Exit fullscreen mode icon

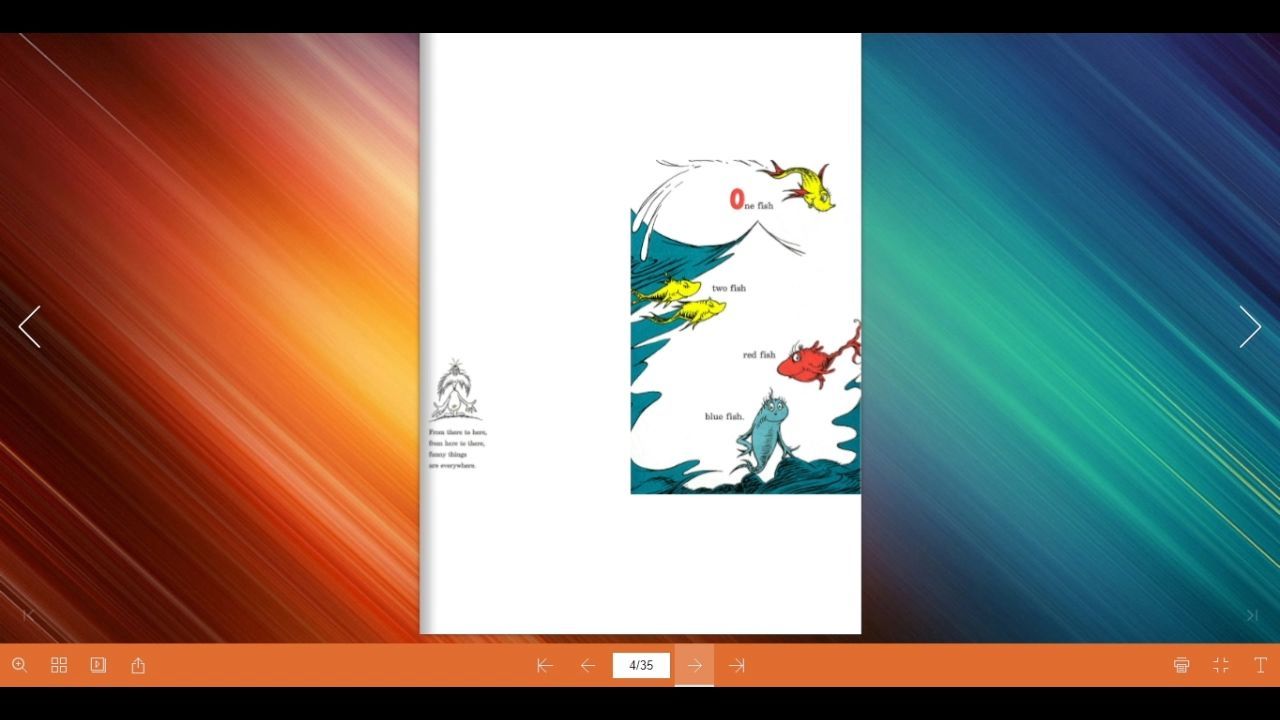(1221, 665)
